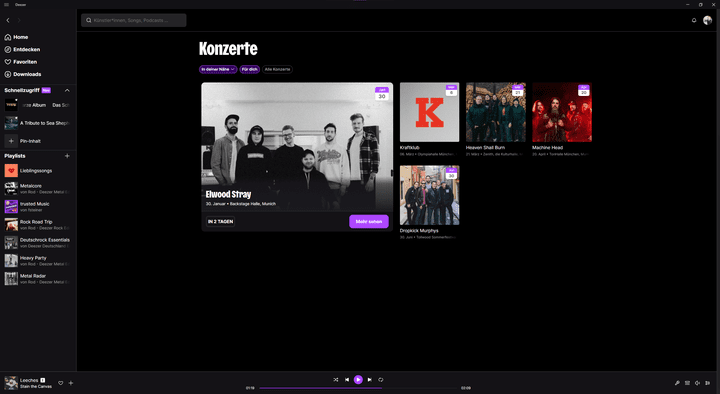Image resolution: width=720 pixels, height=394 pixels.
Task: Skip to the previous track
Action: (x=347, y=380)
